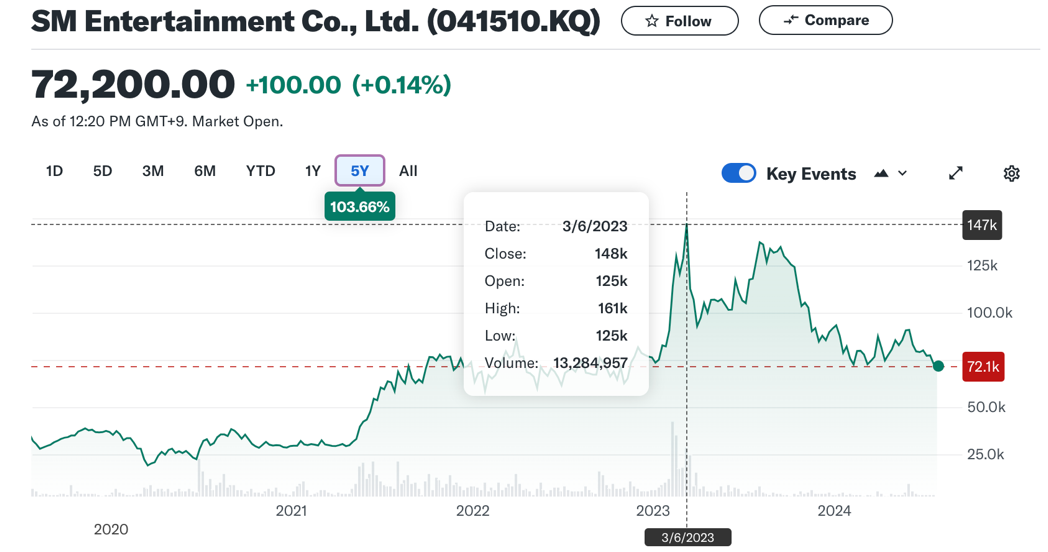Click the (+0.14%) percent change
The height and width of the screenshot is (552, 1048).
click(x=402, y=85)
